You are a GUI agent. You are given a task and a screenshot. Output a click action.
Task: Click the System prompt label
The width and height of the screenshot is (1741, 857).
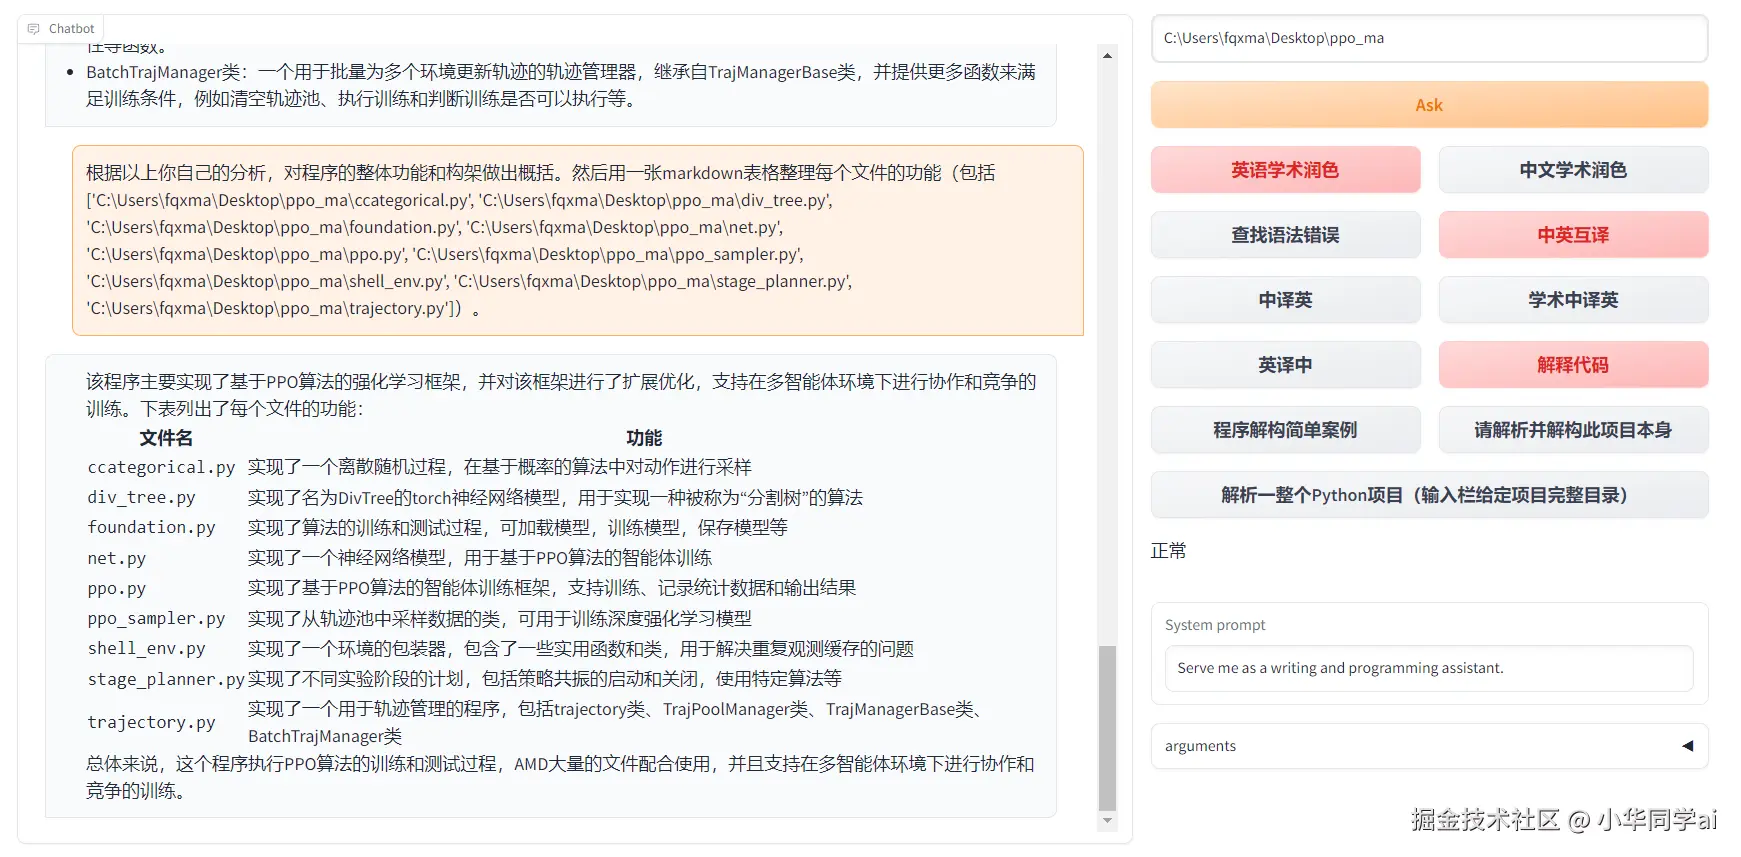pyautogui.click(x=1215, y=625)
